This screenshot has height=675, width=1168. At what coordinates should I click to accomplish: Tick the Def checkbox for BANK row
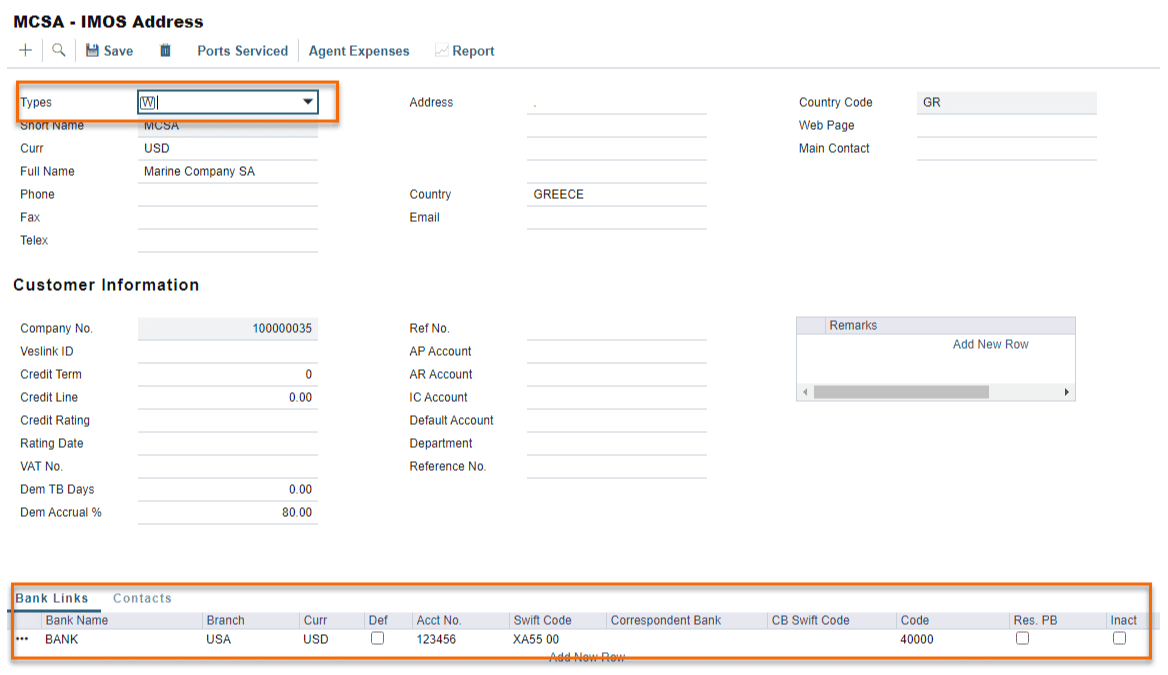[377, 638]
